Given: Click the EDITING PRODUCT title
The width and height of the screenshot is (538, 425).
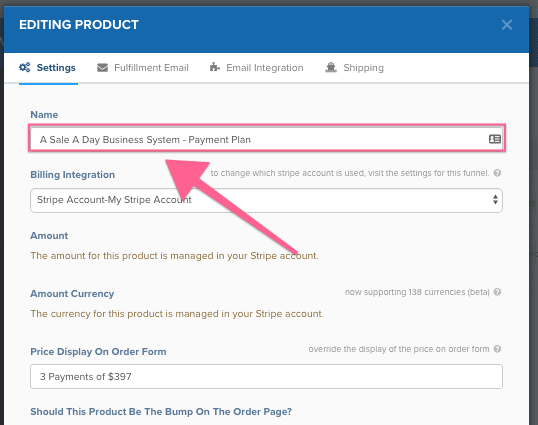Looking at the screenshot, I should [x=79, y=25].
